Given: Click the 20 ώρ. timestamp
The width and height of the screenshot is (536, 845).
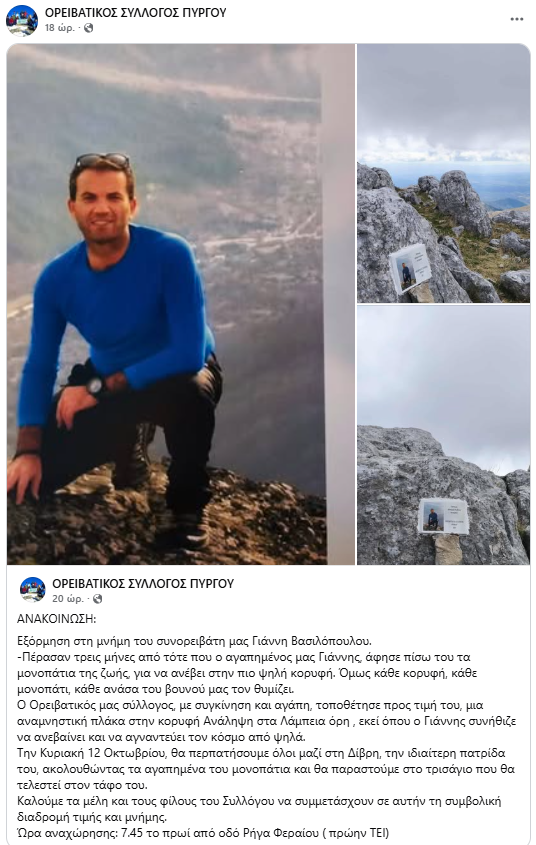Looking at the screenshot, I should [67, 599].
